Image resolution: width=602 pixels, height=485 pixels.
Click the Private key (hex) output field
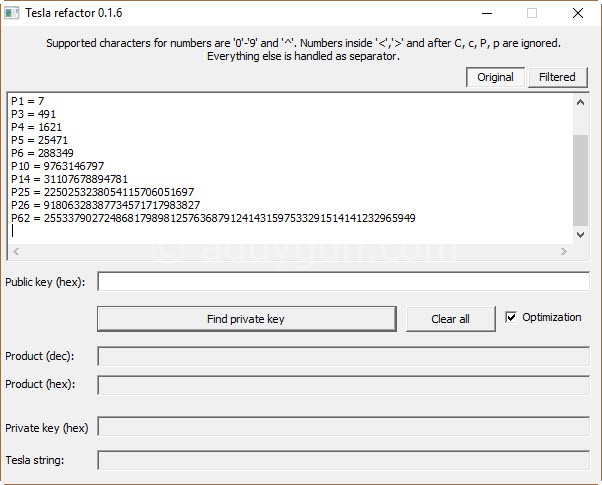coord(344,426)
